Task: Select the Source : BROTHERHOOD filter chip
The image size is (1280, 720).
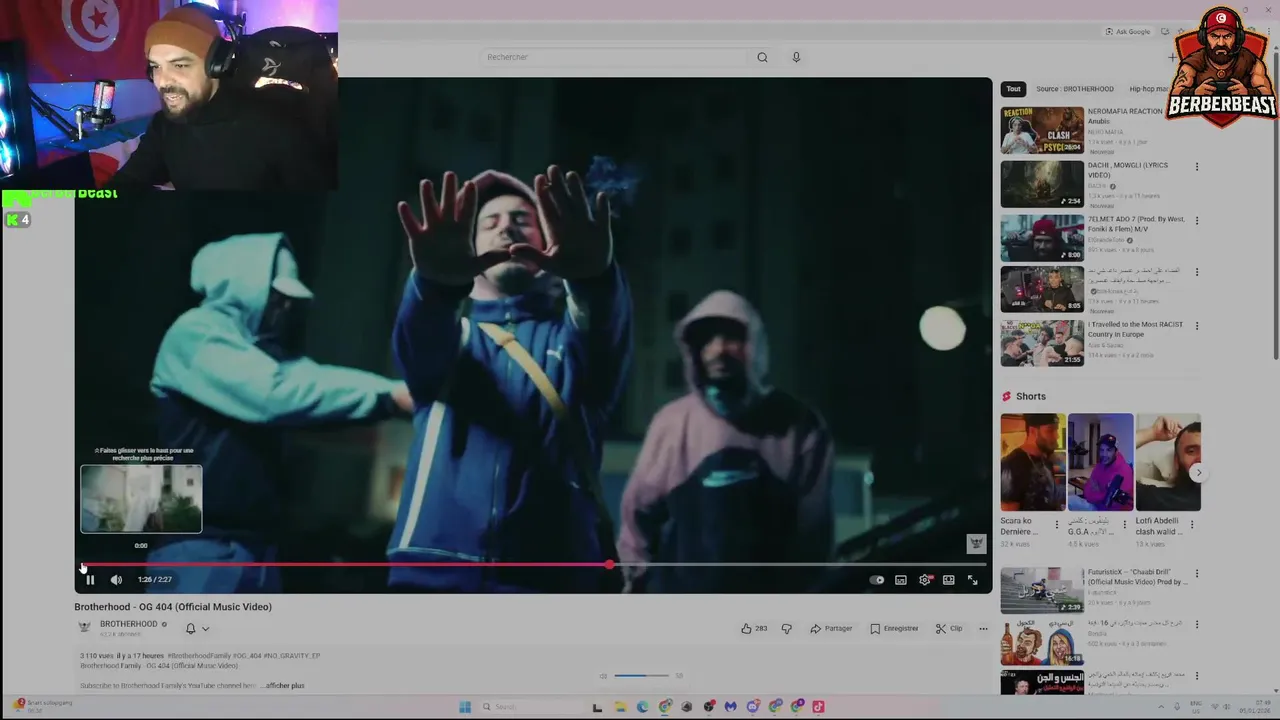Action: click(1075, 89)
